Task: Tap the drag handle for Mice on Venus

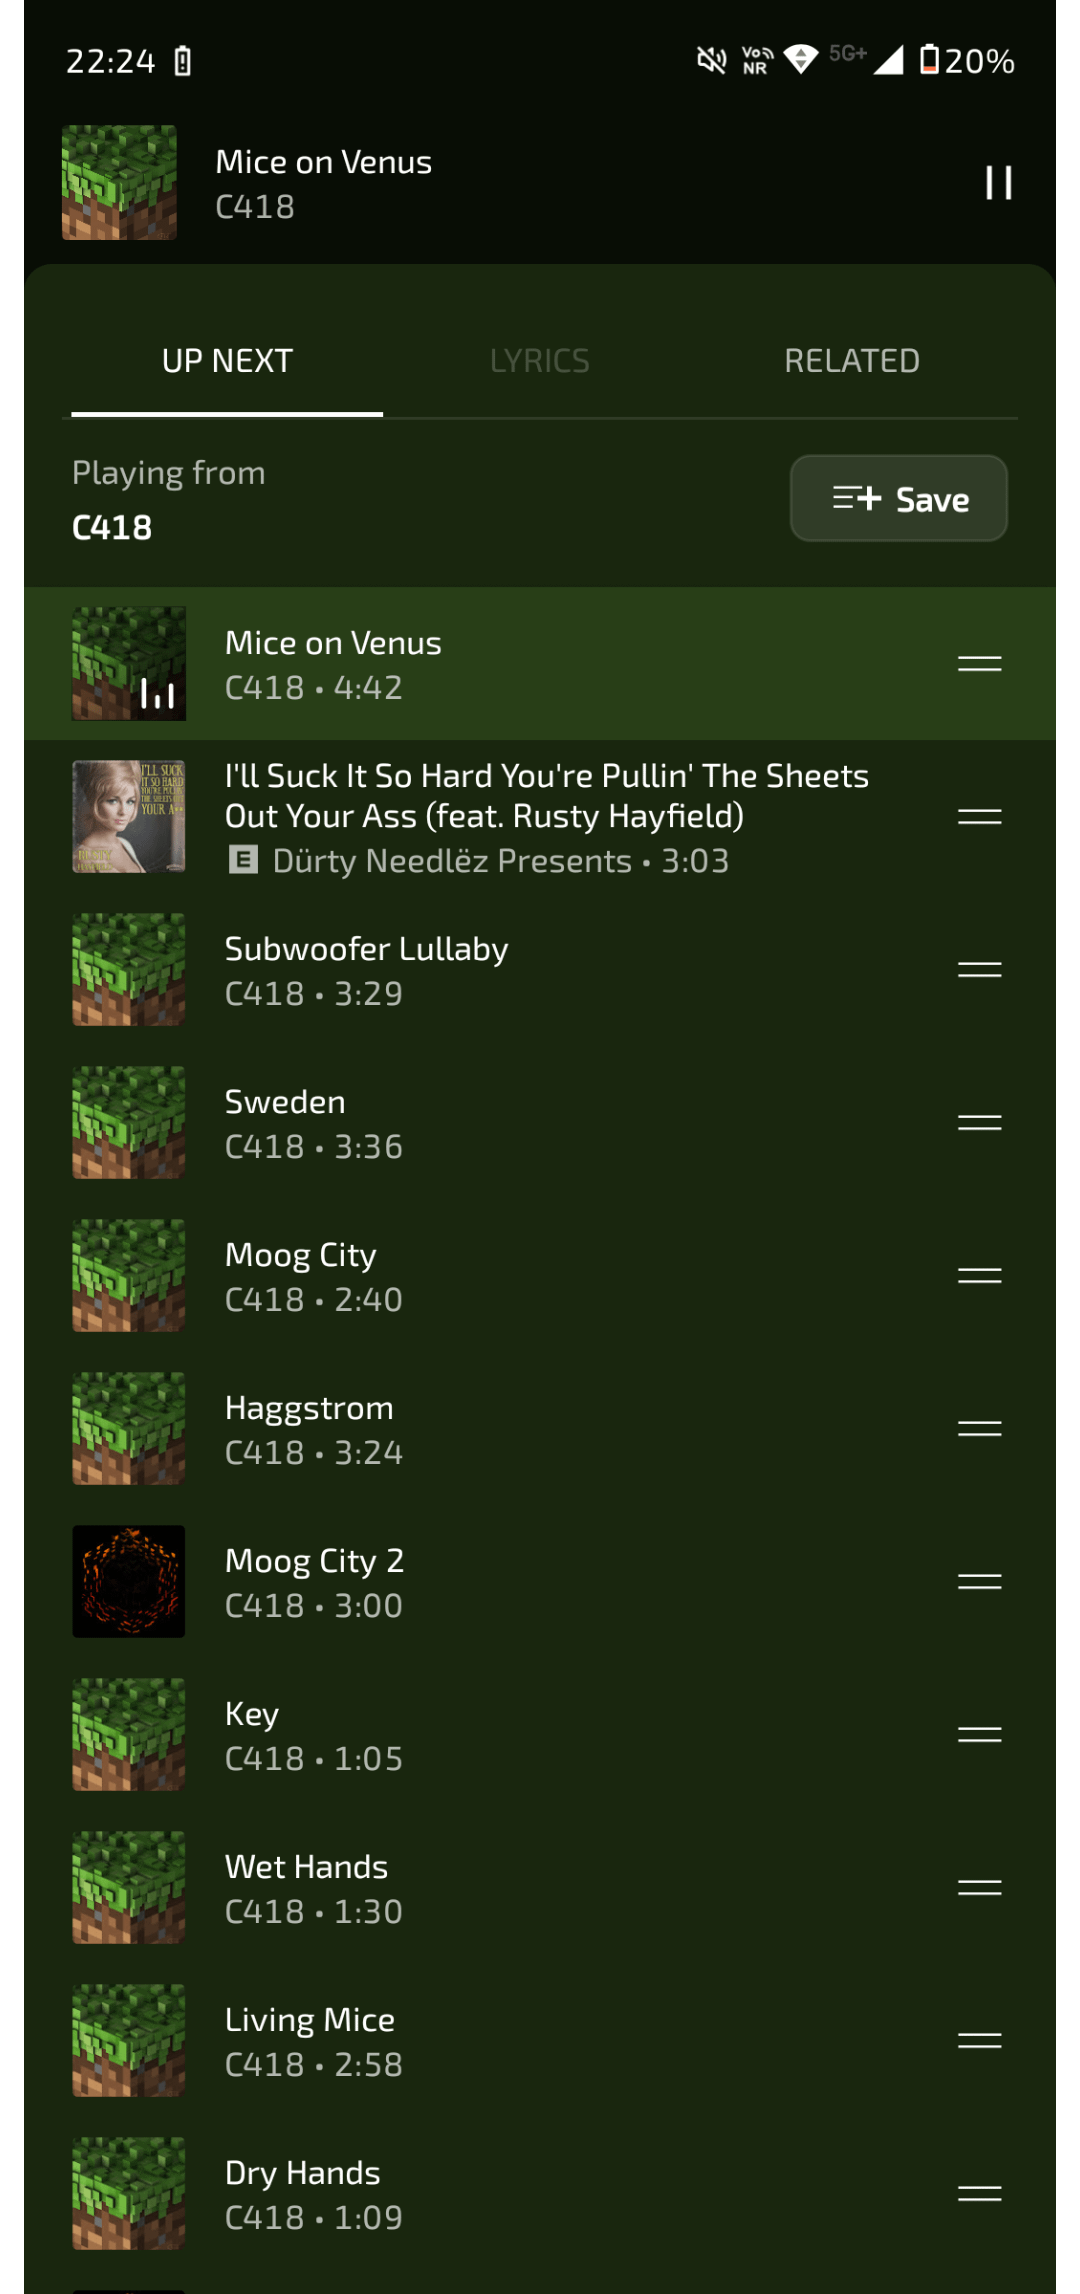Action: 979,664
